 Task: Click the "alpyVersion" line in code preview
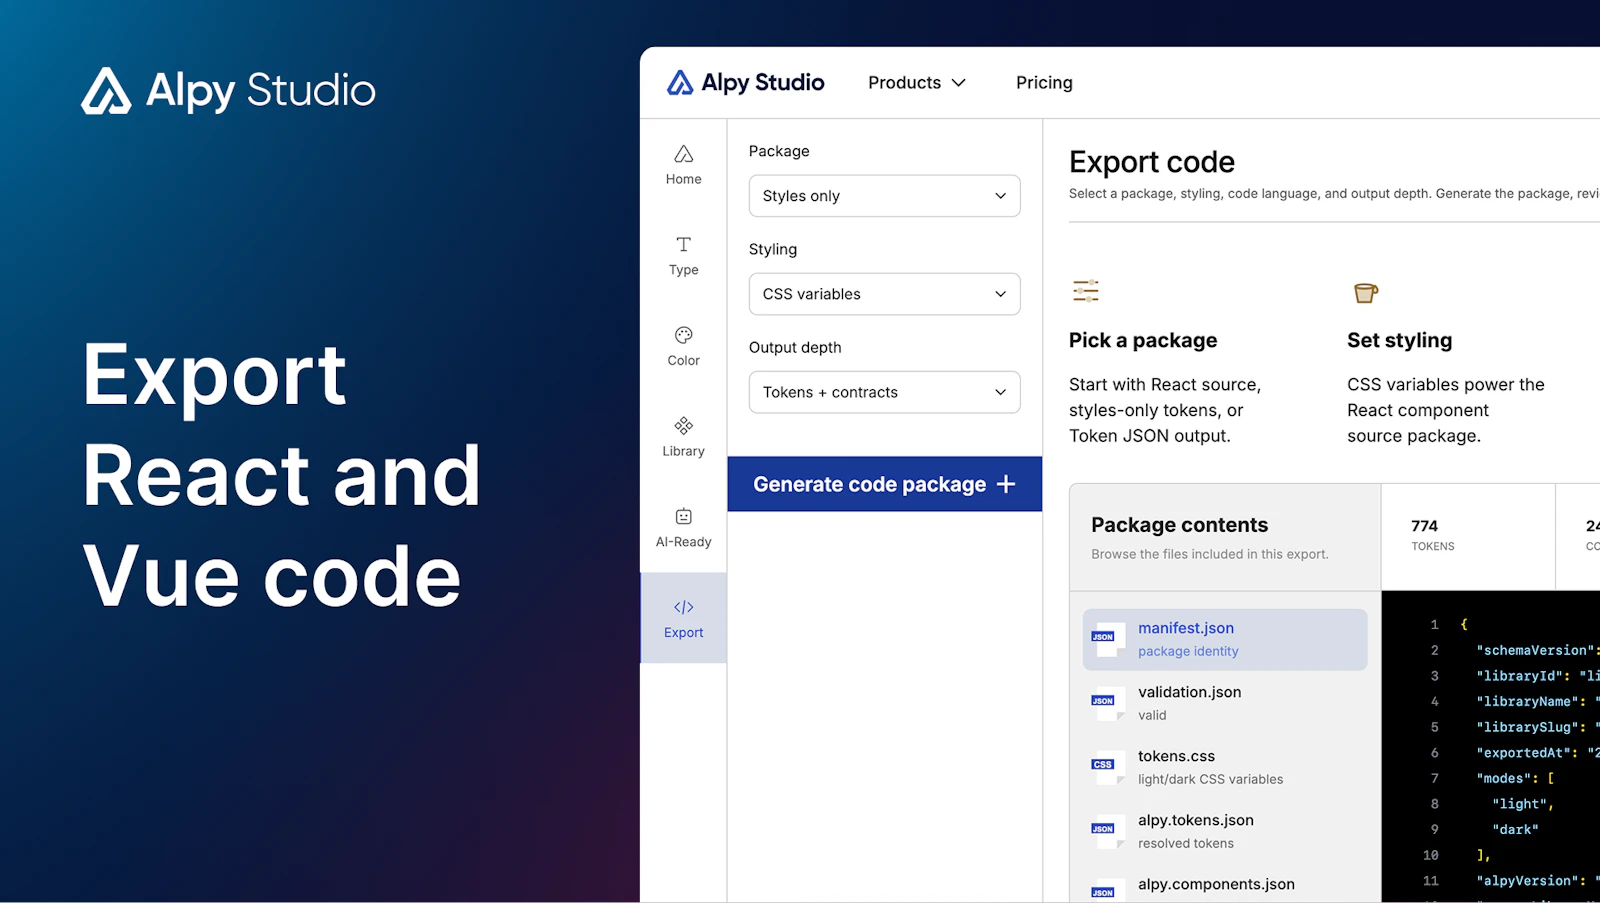[1538, 881]
